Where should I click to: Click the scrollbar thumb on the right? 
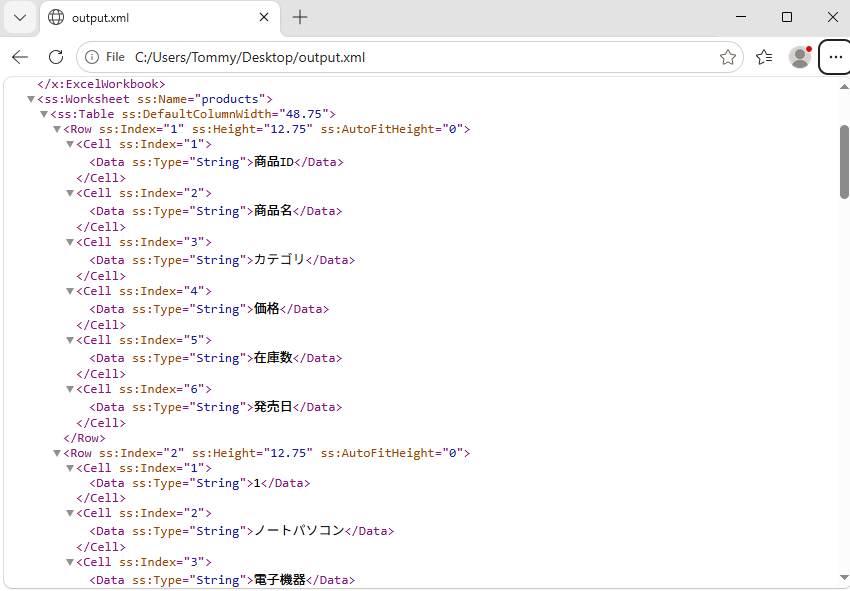[844, 162]
